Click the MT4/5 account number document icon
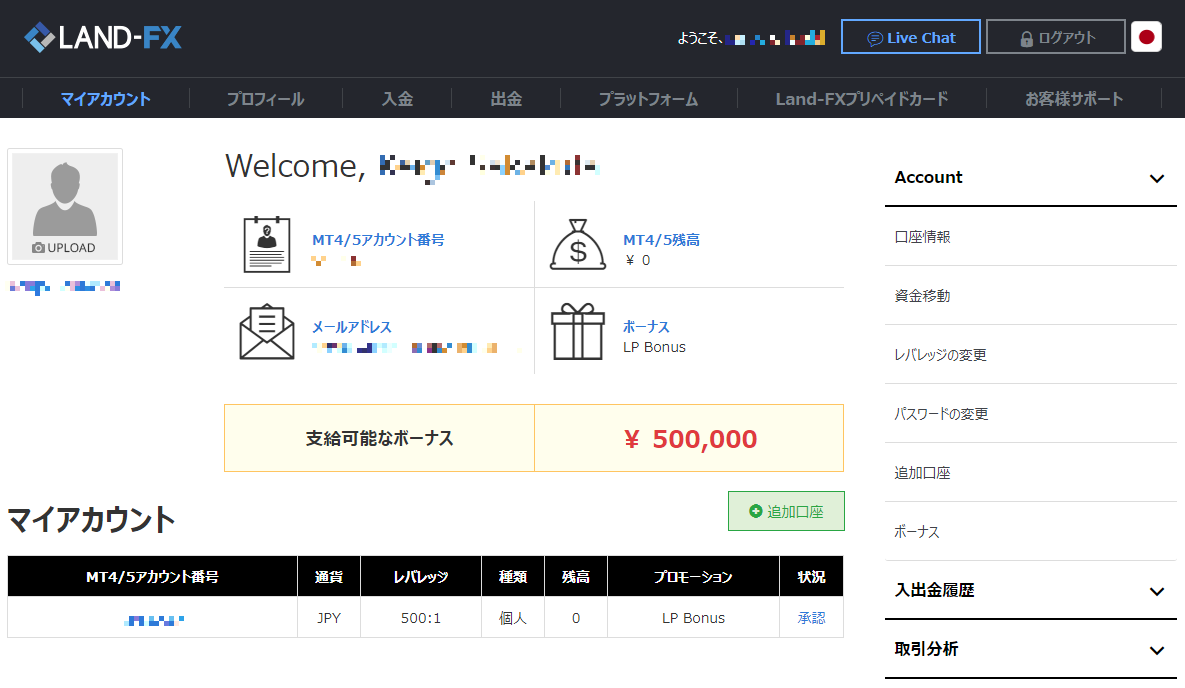The image size is (1185, 688). 267,245
